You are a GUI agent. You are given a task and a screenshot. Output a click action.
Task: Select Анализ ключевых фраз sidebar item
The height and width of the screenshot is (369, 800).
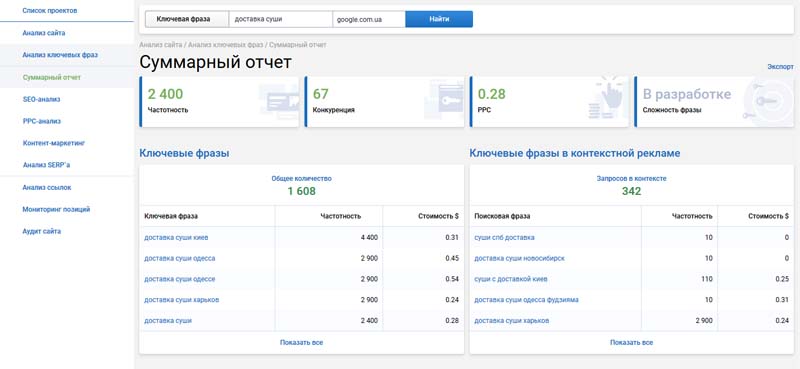click(60, 55)
